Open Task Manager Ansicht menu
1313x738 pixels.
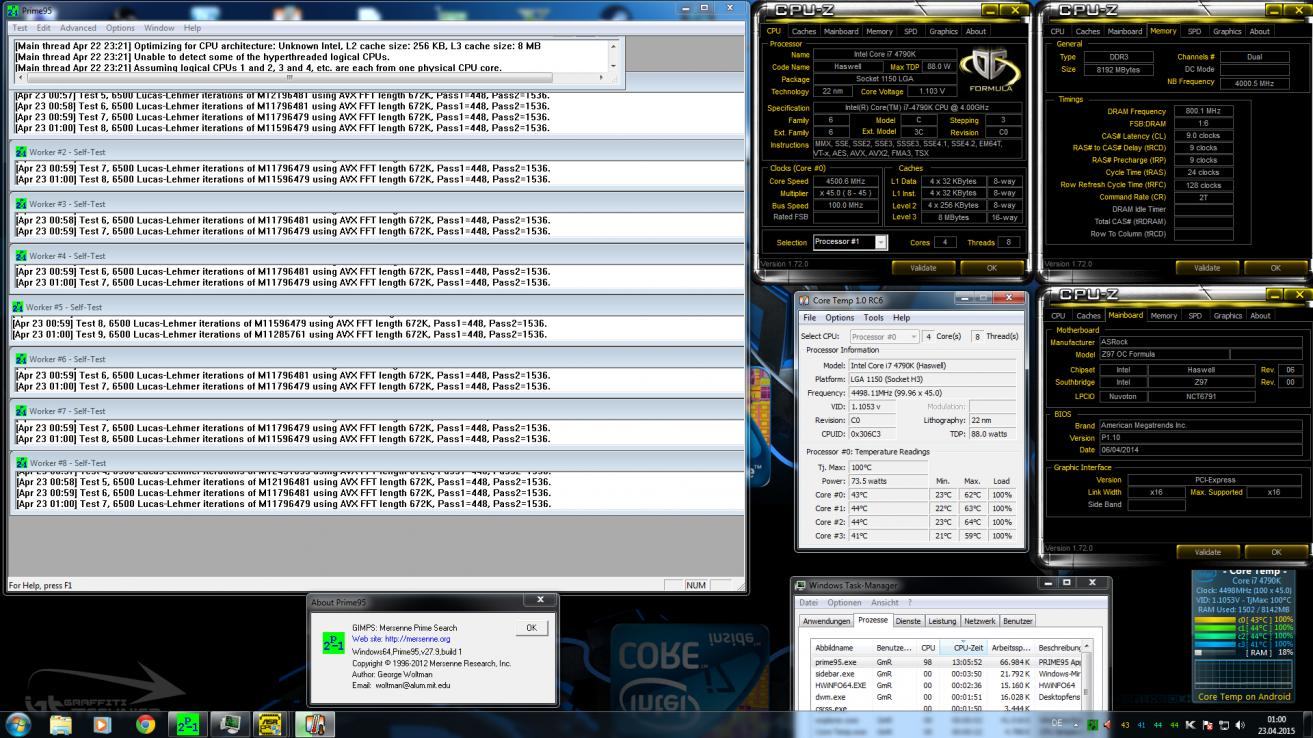(885, 603)
